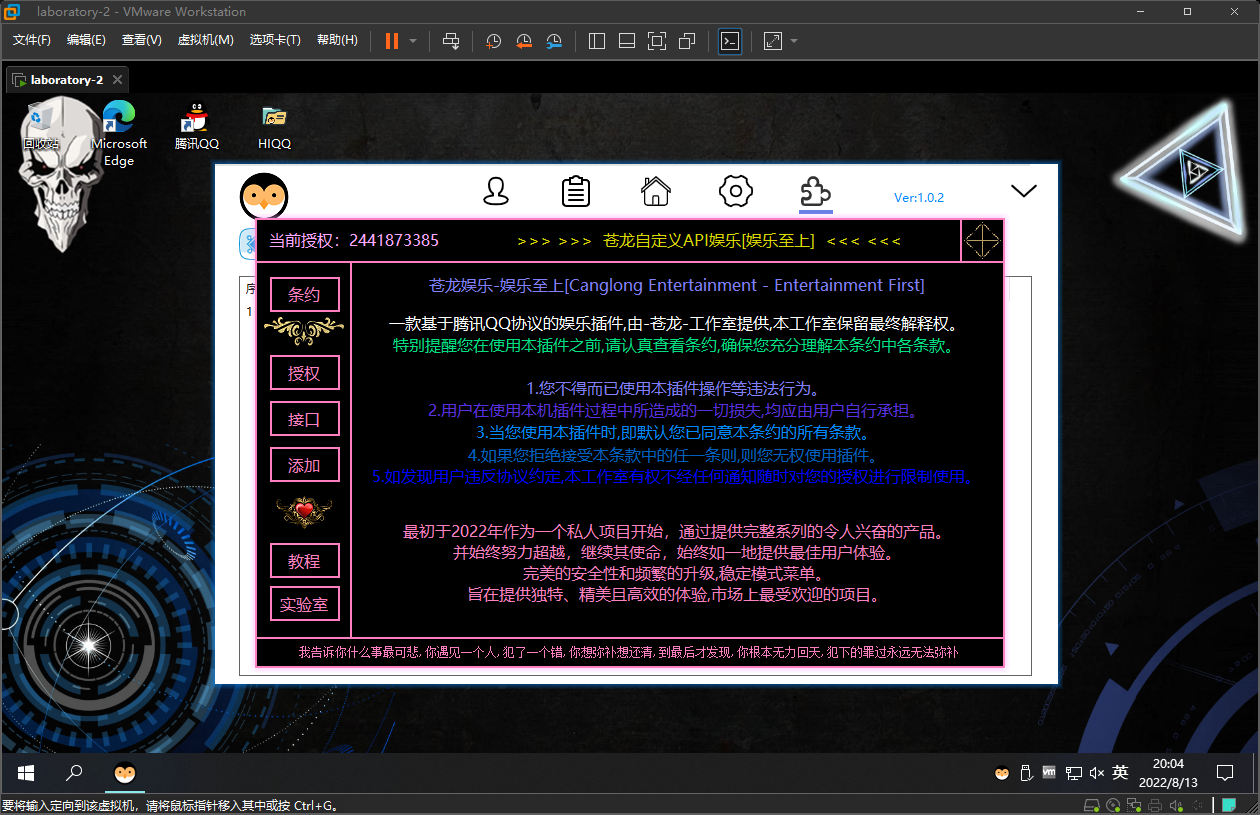1260x815 pixels.
Task: Switch the 英 input method indicator
Action: 1121,773
